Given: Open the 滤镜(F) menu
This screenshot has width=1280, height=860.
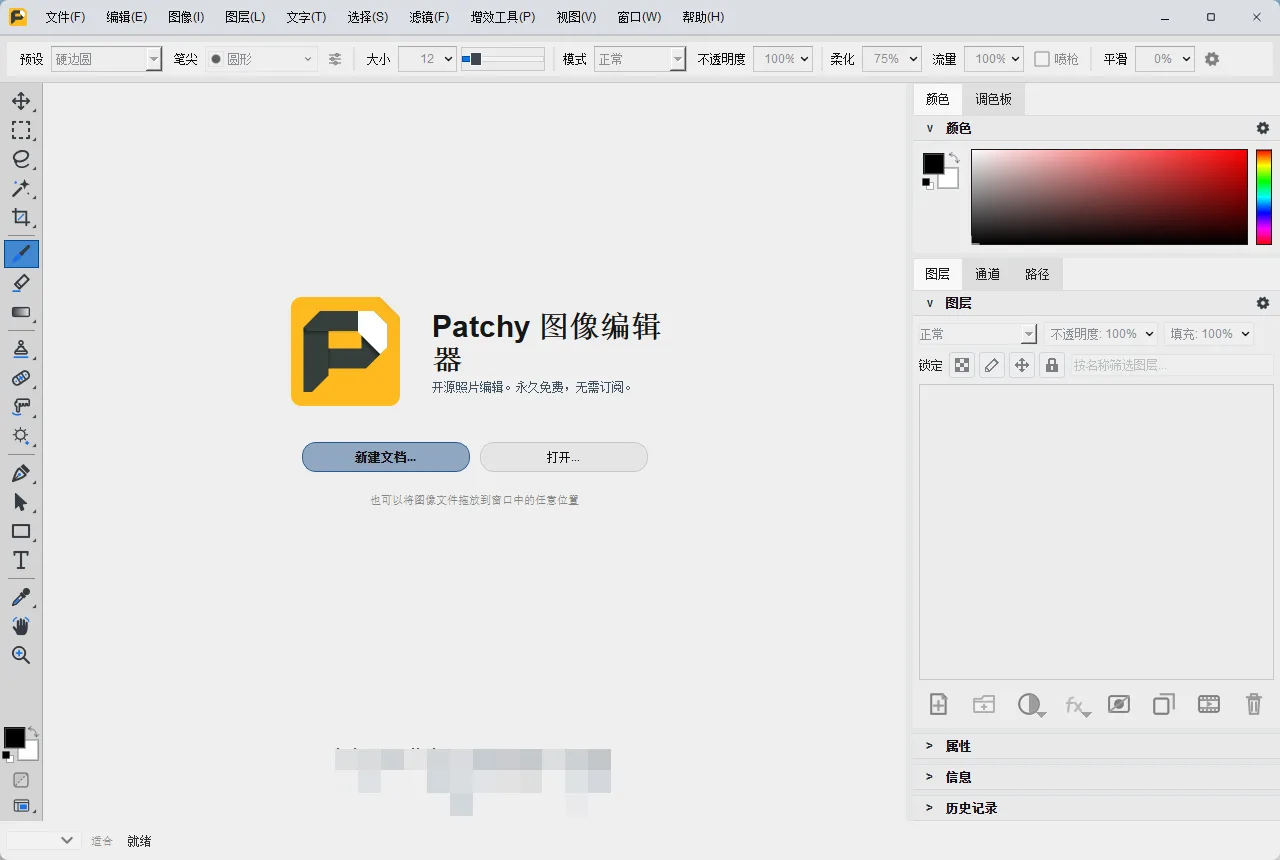Looking at the screenshot, I should (429, 17).
